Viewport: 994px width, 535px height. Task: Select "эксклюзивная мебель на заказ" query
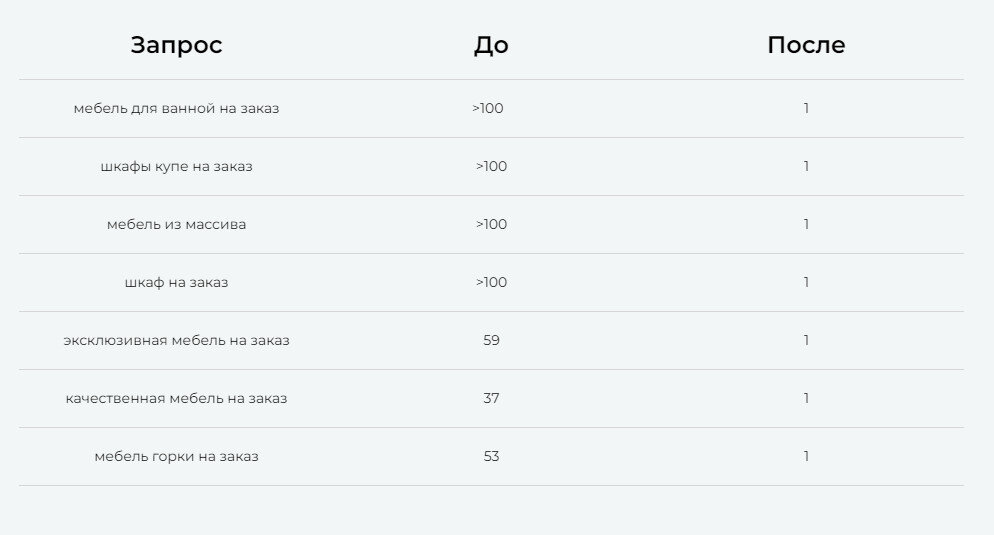pyautogui.click(x=176, y=340)
